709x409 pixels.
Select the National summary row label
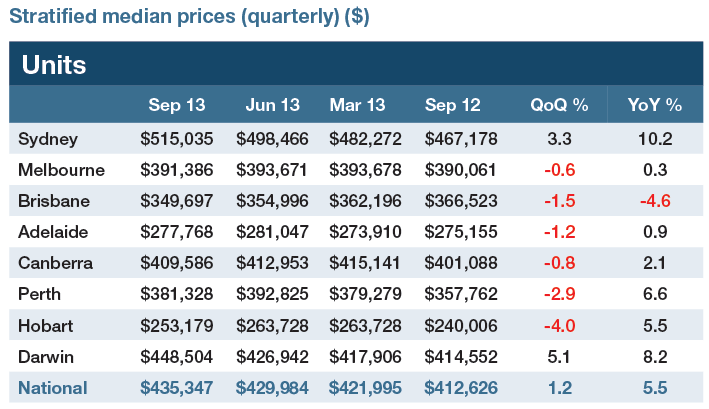point(53,388)
